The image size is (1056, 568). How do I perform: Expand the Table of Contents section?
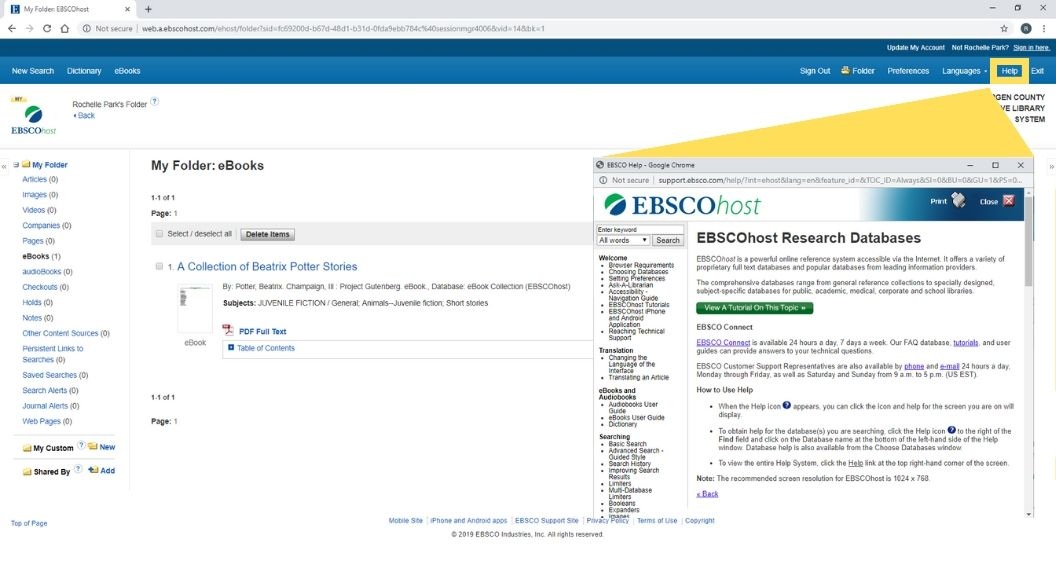click(231, 348)
